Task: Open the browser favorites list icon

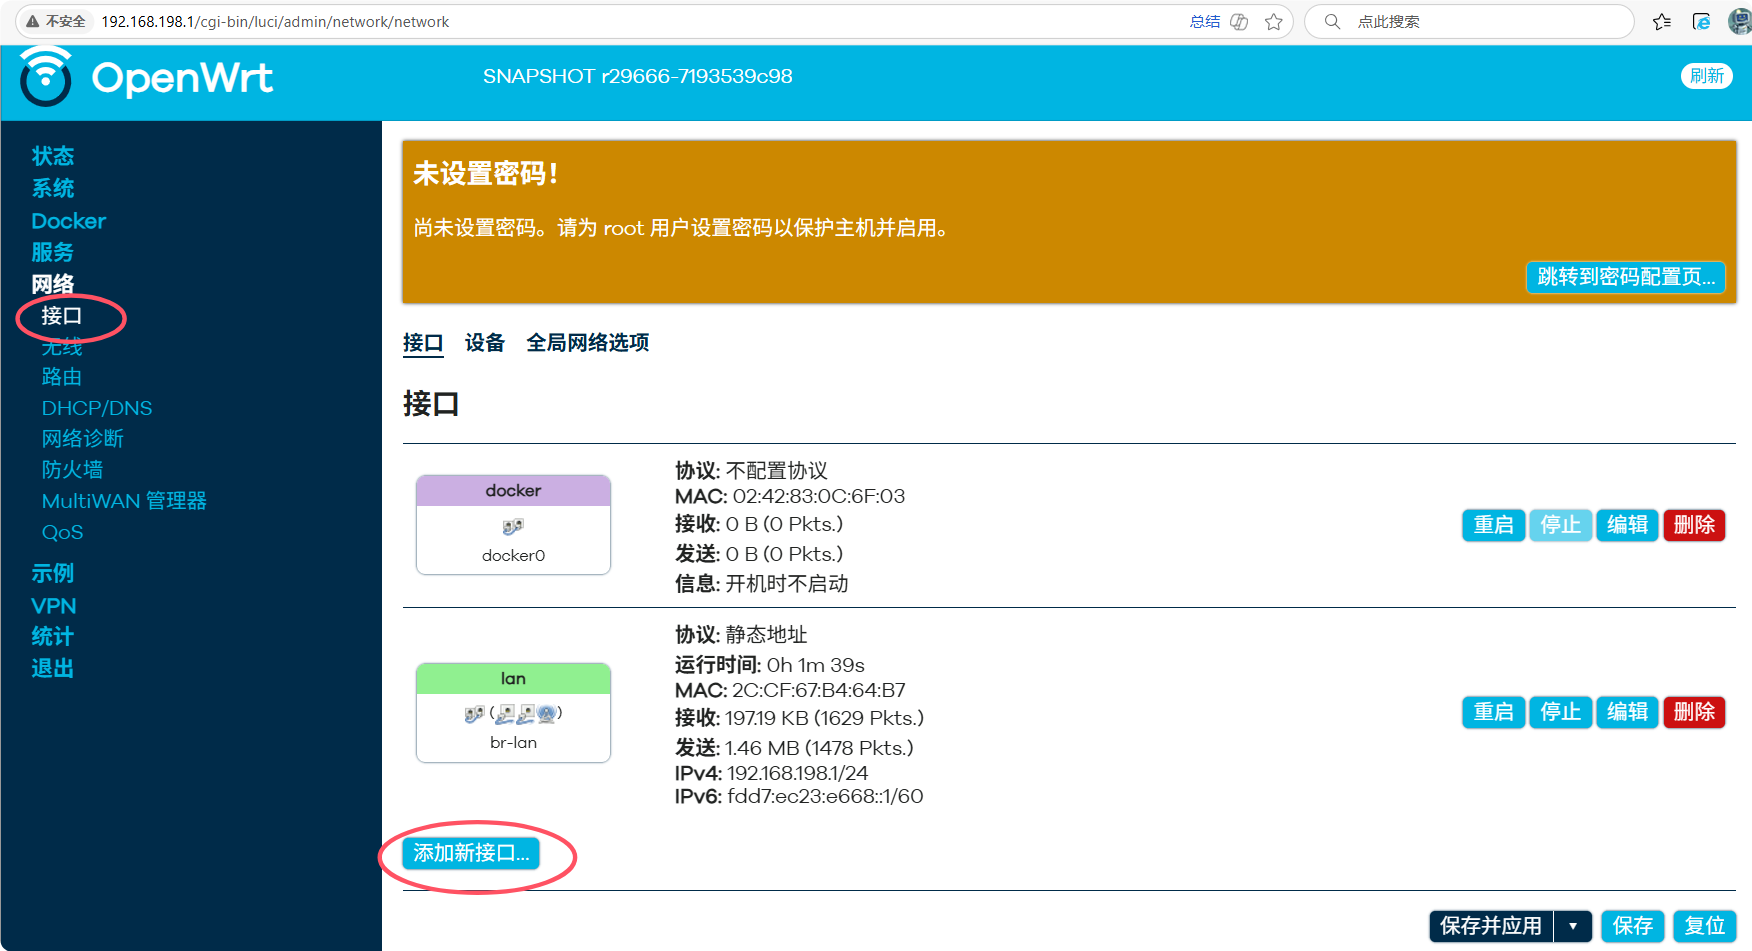Action: click(x=1662, y=22)
